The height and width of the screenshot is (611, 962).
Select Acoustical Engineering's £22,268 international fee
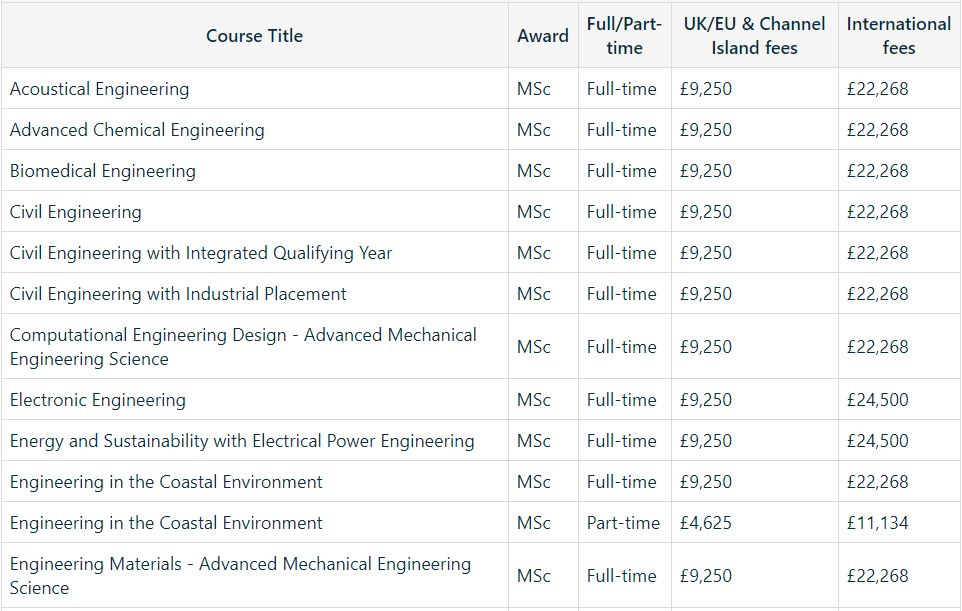pos(877,89)
